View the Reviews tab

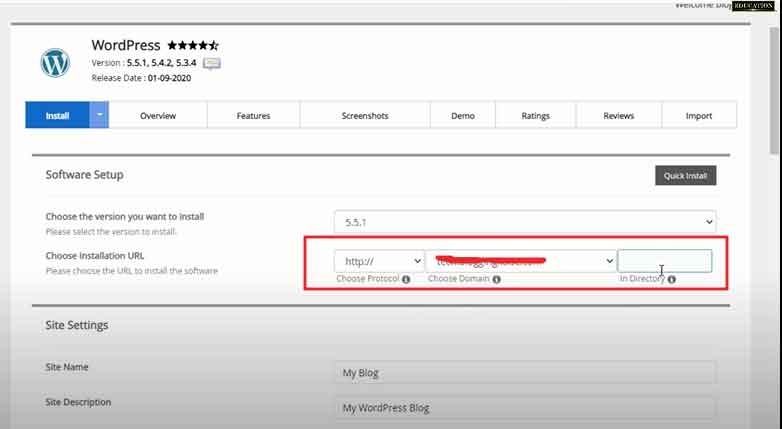coord(618,116)
